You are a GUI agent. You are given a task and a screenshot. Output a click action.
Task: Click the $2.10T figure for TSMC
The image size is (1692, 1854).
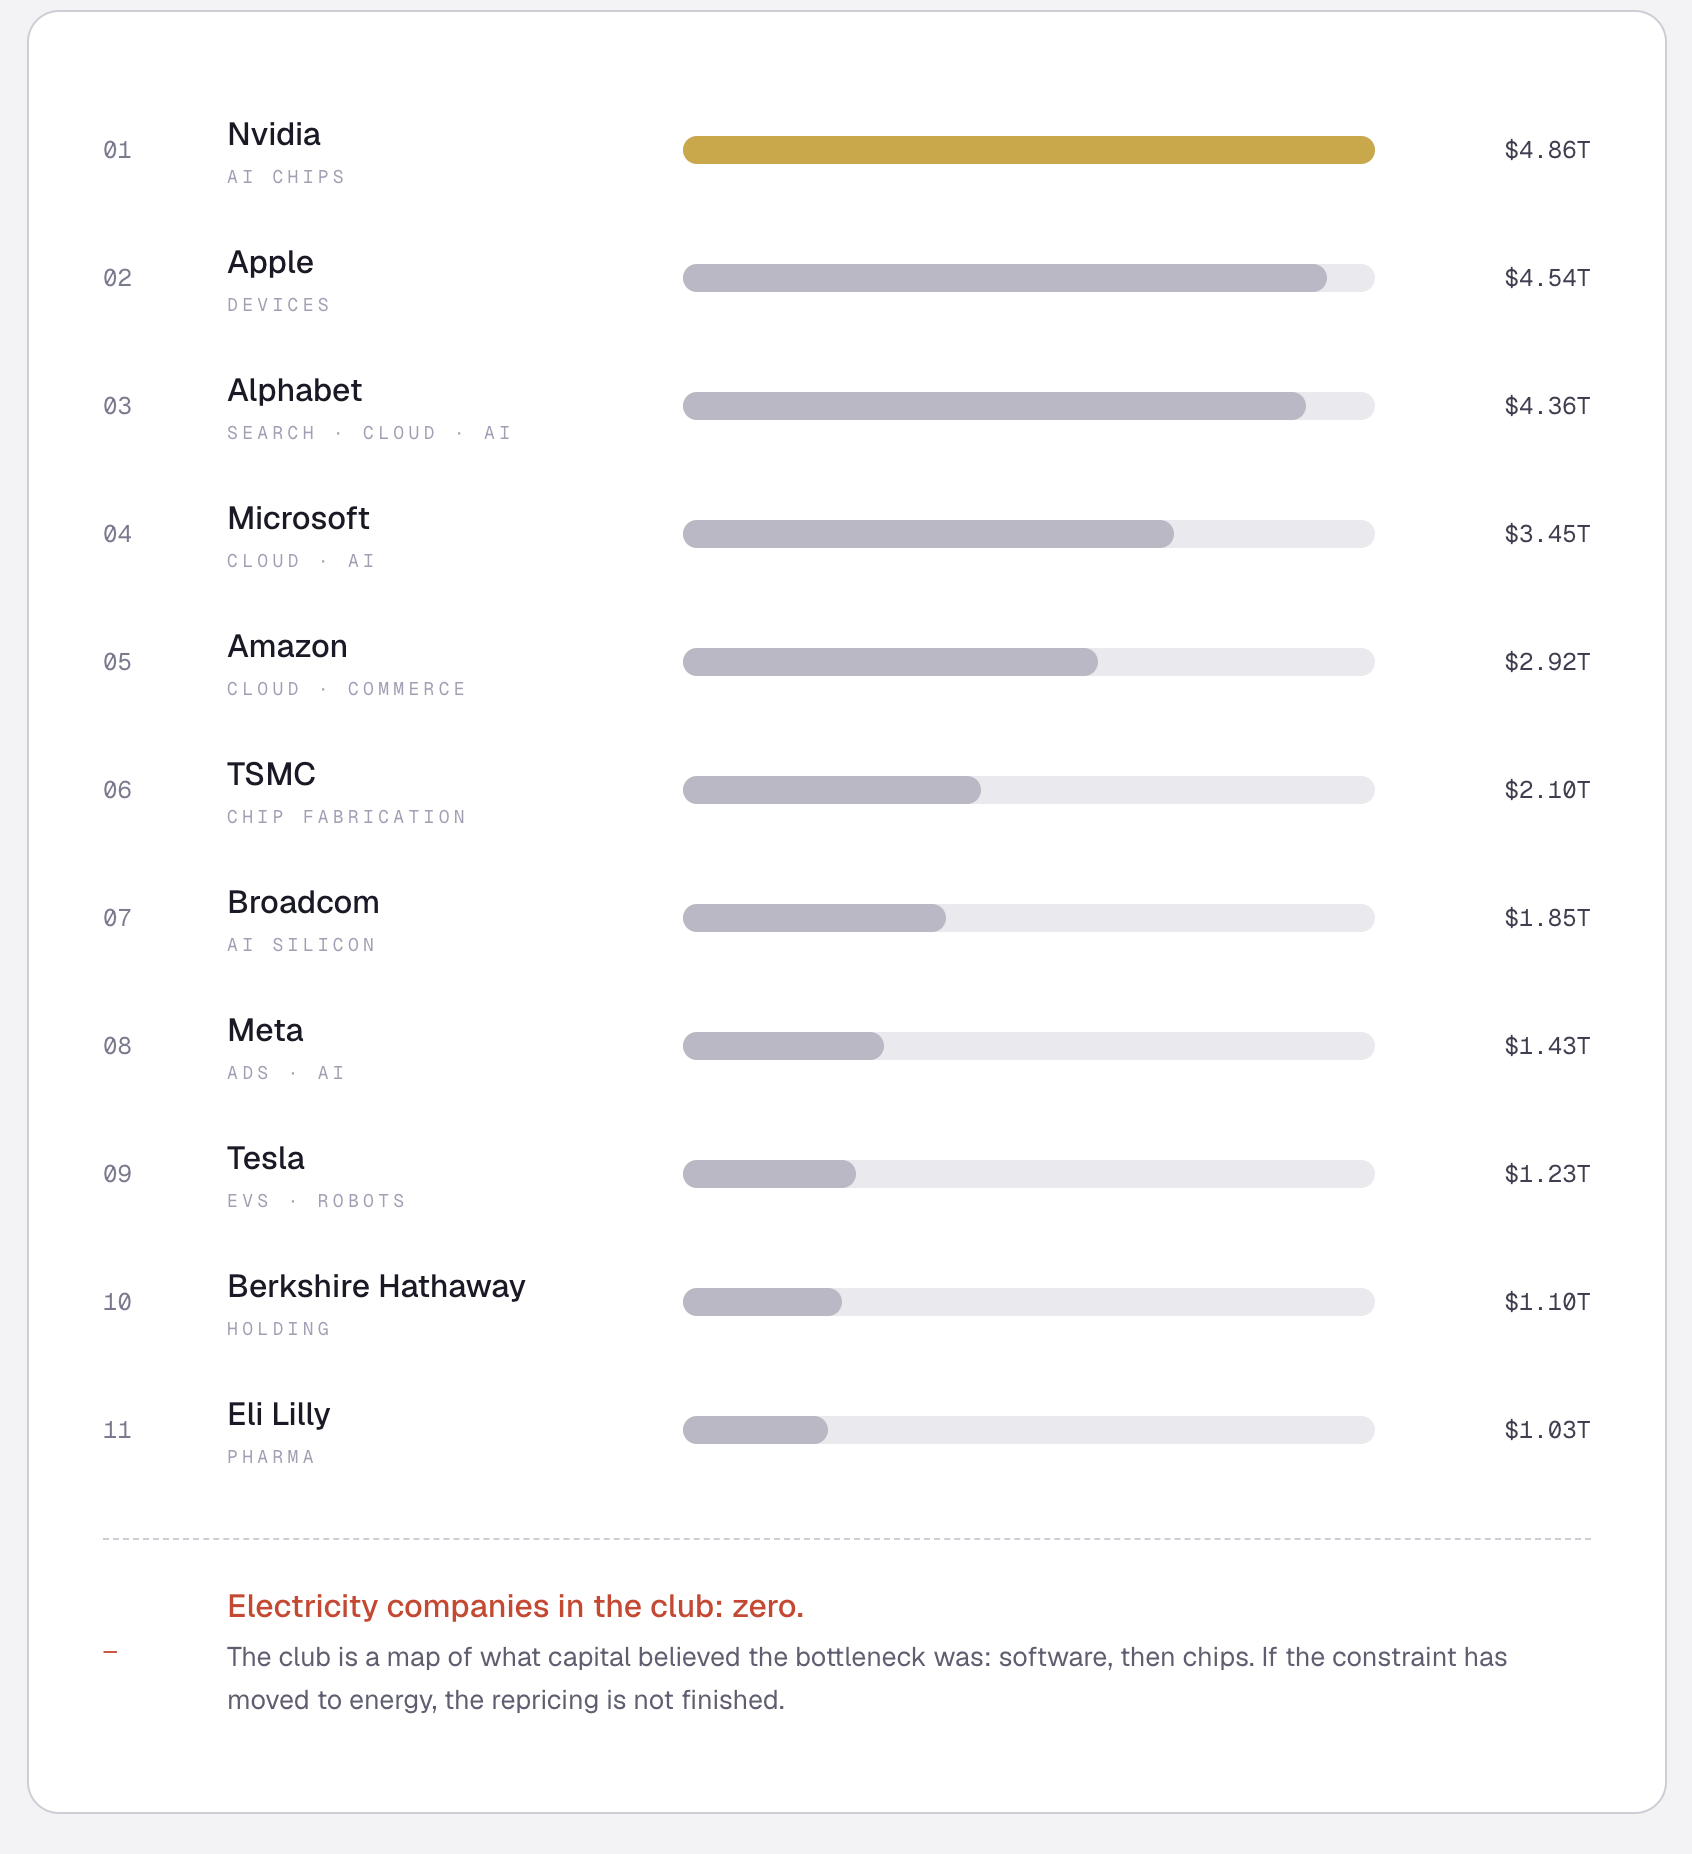[x=1547, y=790]
